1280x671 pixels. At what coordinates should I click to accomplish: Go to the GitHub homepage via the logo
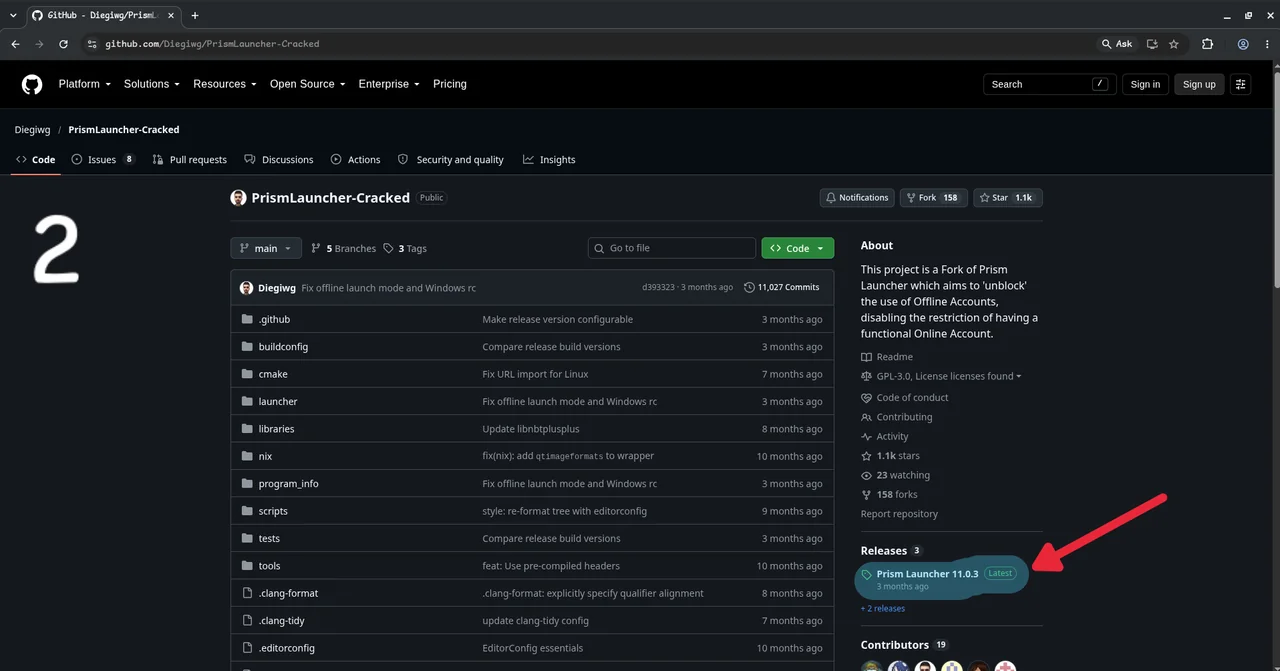(32, 84)
